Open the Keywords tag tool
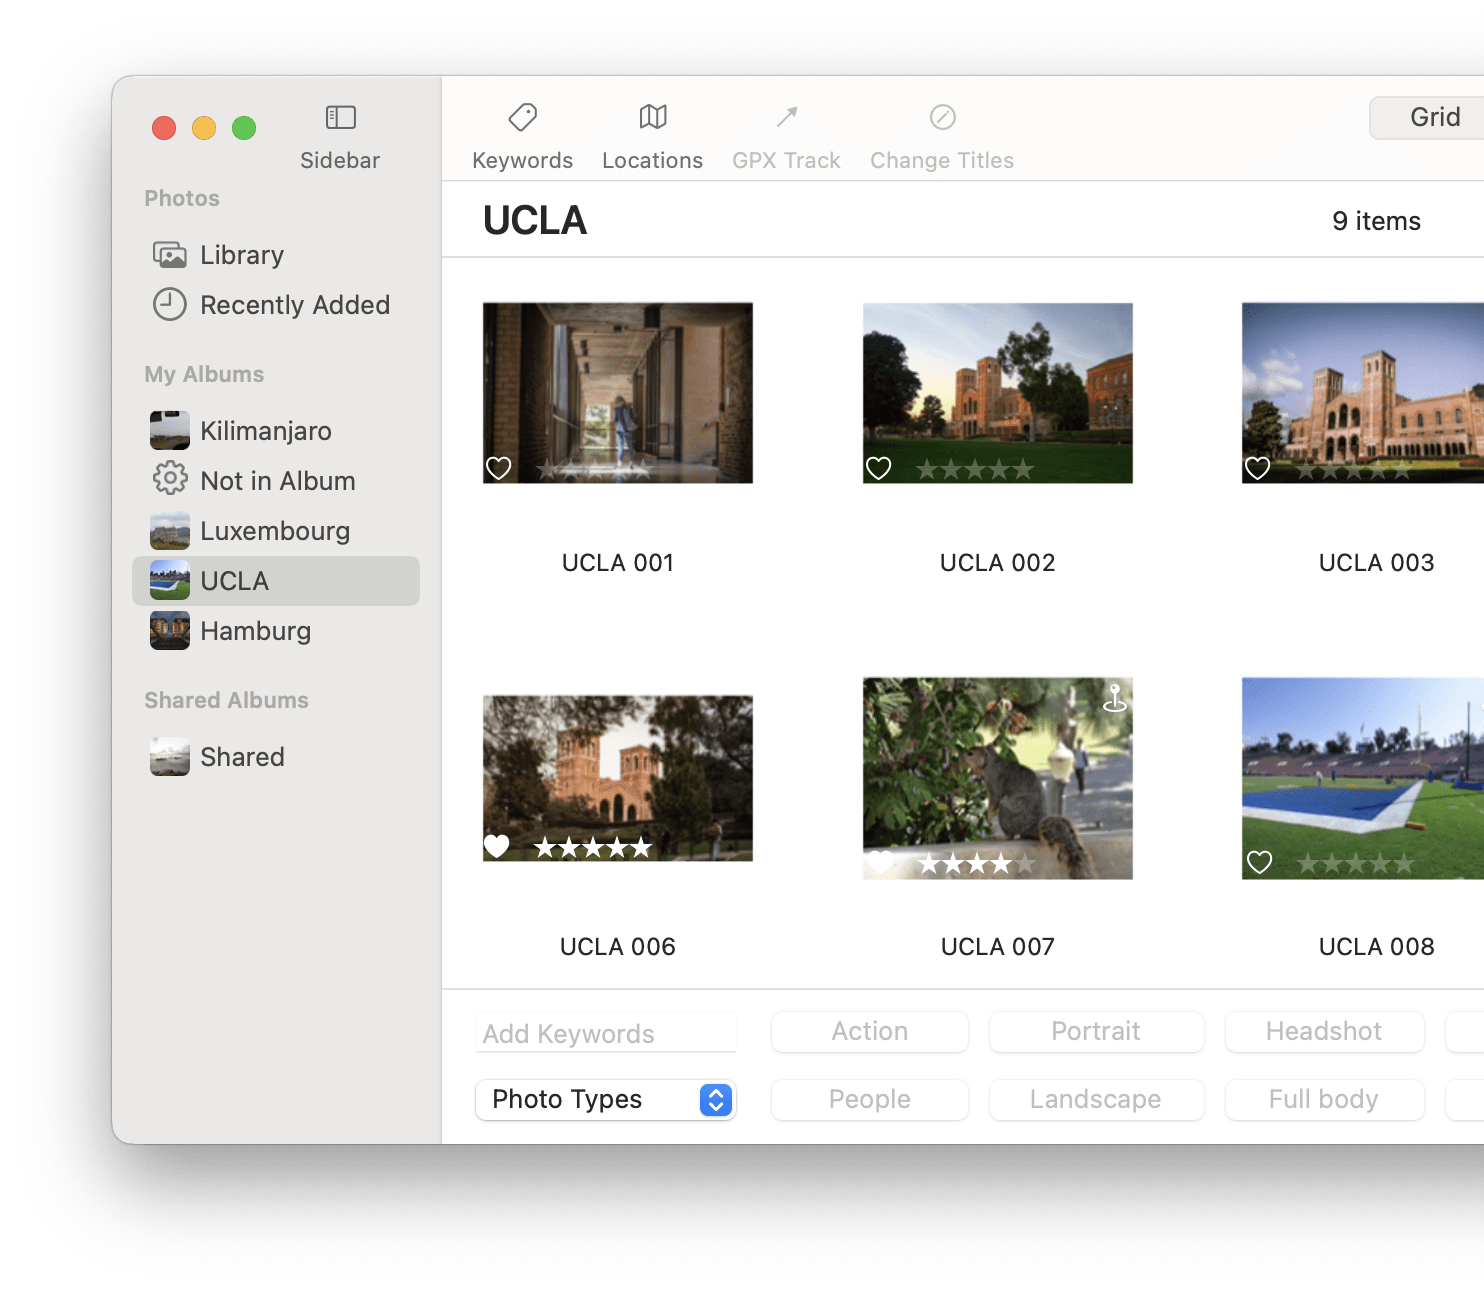This screenshot has width=1484, height=1292. [x=522, y=118]
